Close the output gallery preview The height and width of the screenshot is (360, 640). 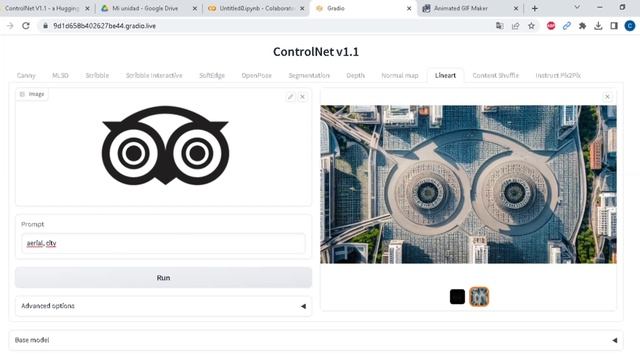pyautogui.click(x=607, y=97)
